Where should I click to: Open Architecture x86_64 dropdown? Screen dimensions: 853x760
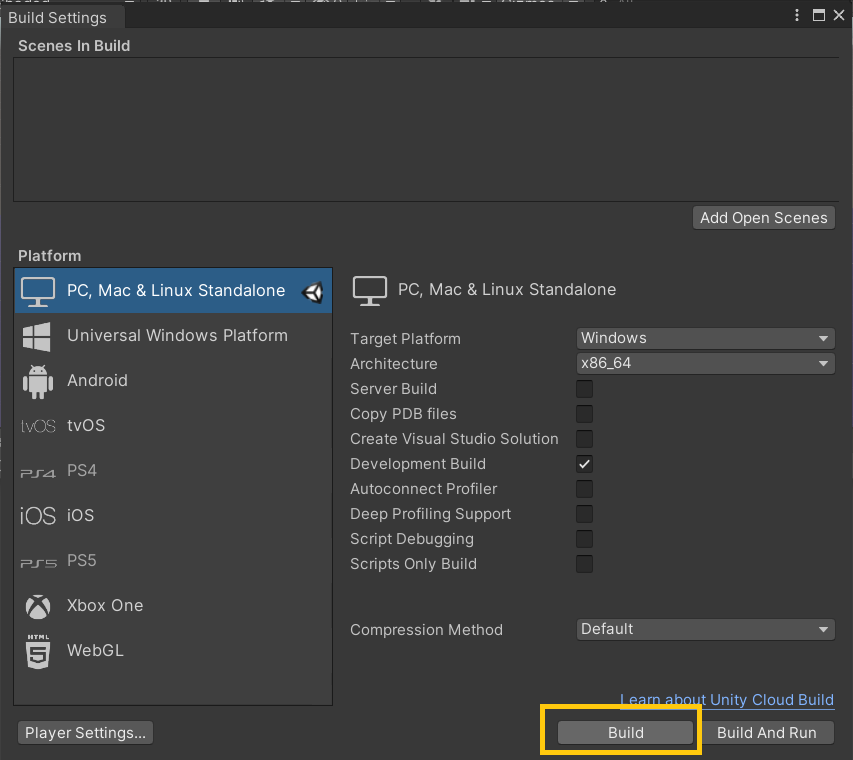705,363
